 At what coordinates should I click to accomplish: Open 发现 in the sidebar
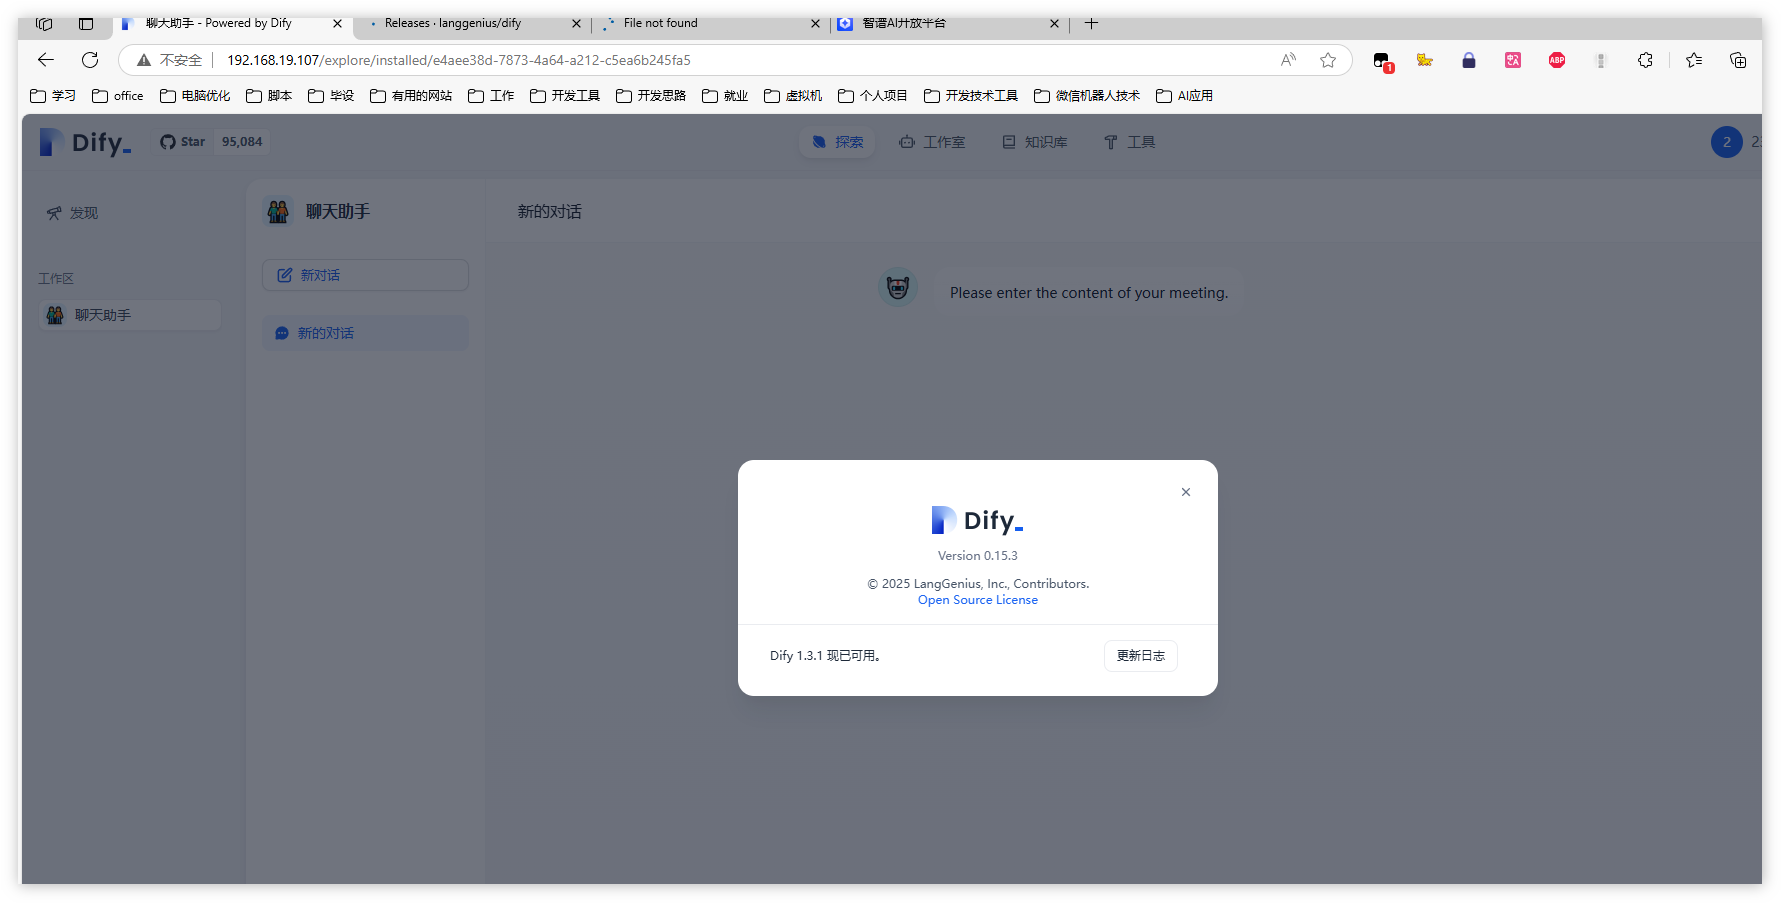pyautogui.click(x=72, y=213)
